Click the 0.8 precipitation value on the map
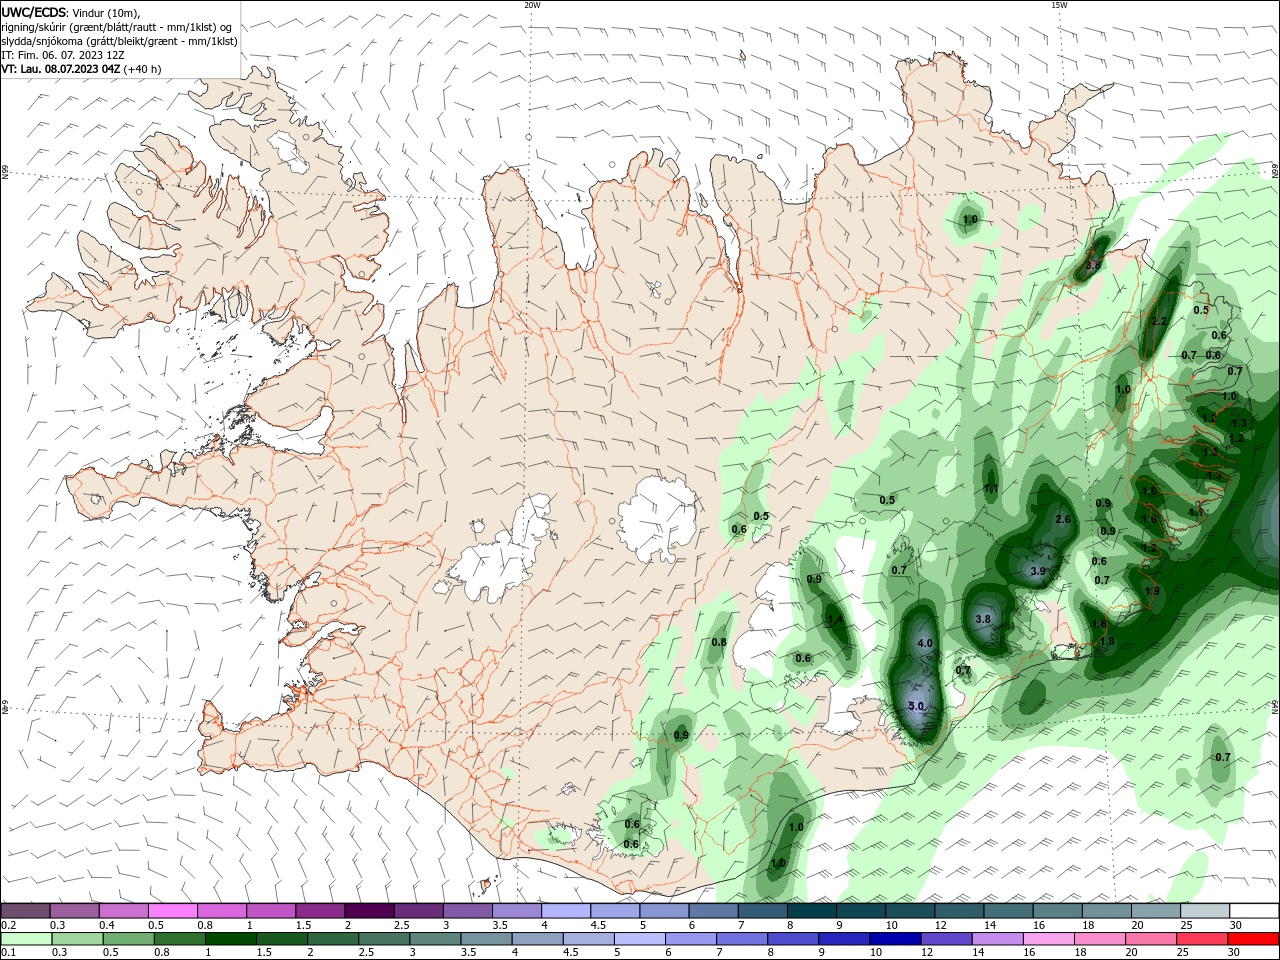 [x=719, y=642]
